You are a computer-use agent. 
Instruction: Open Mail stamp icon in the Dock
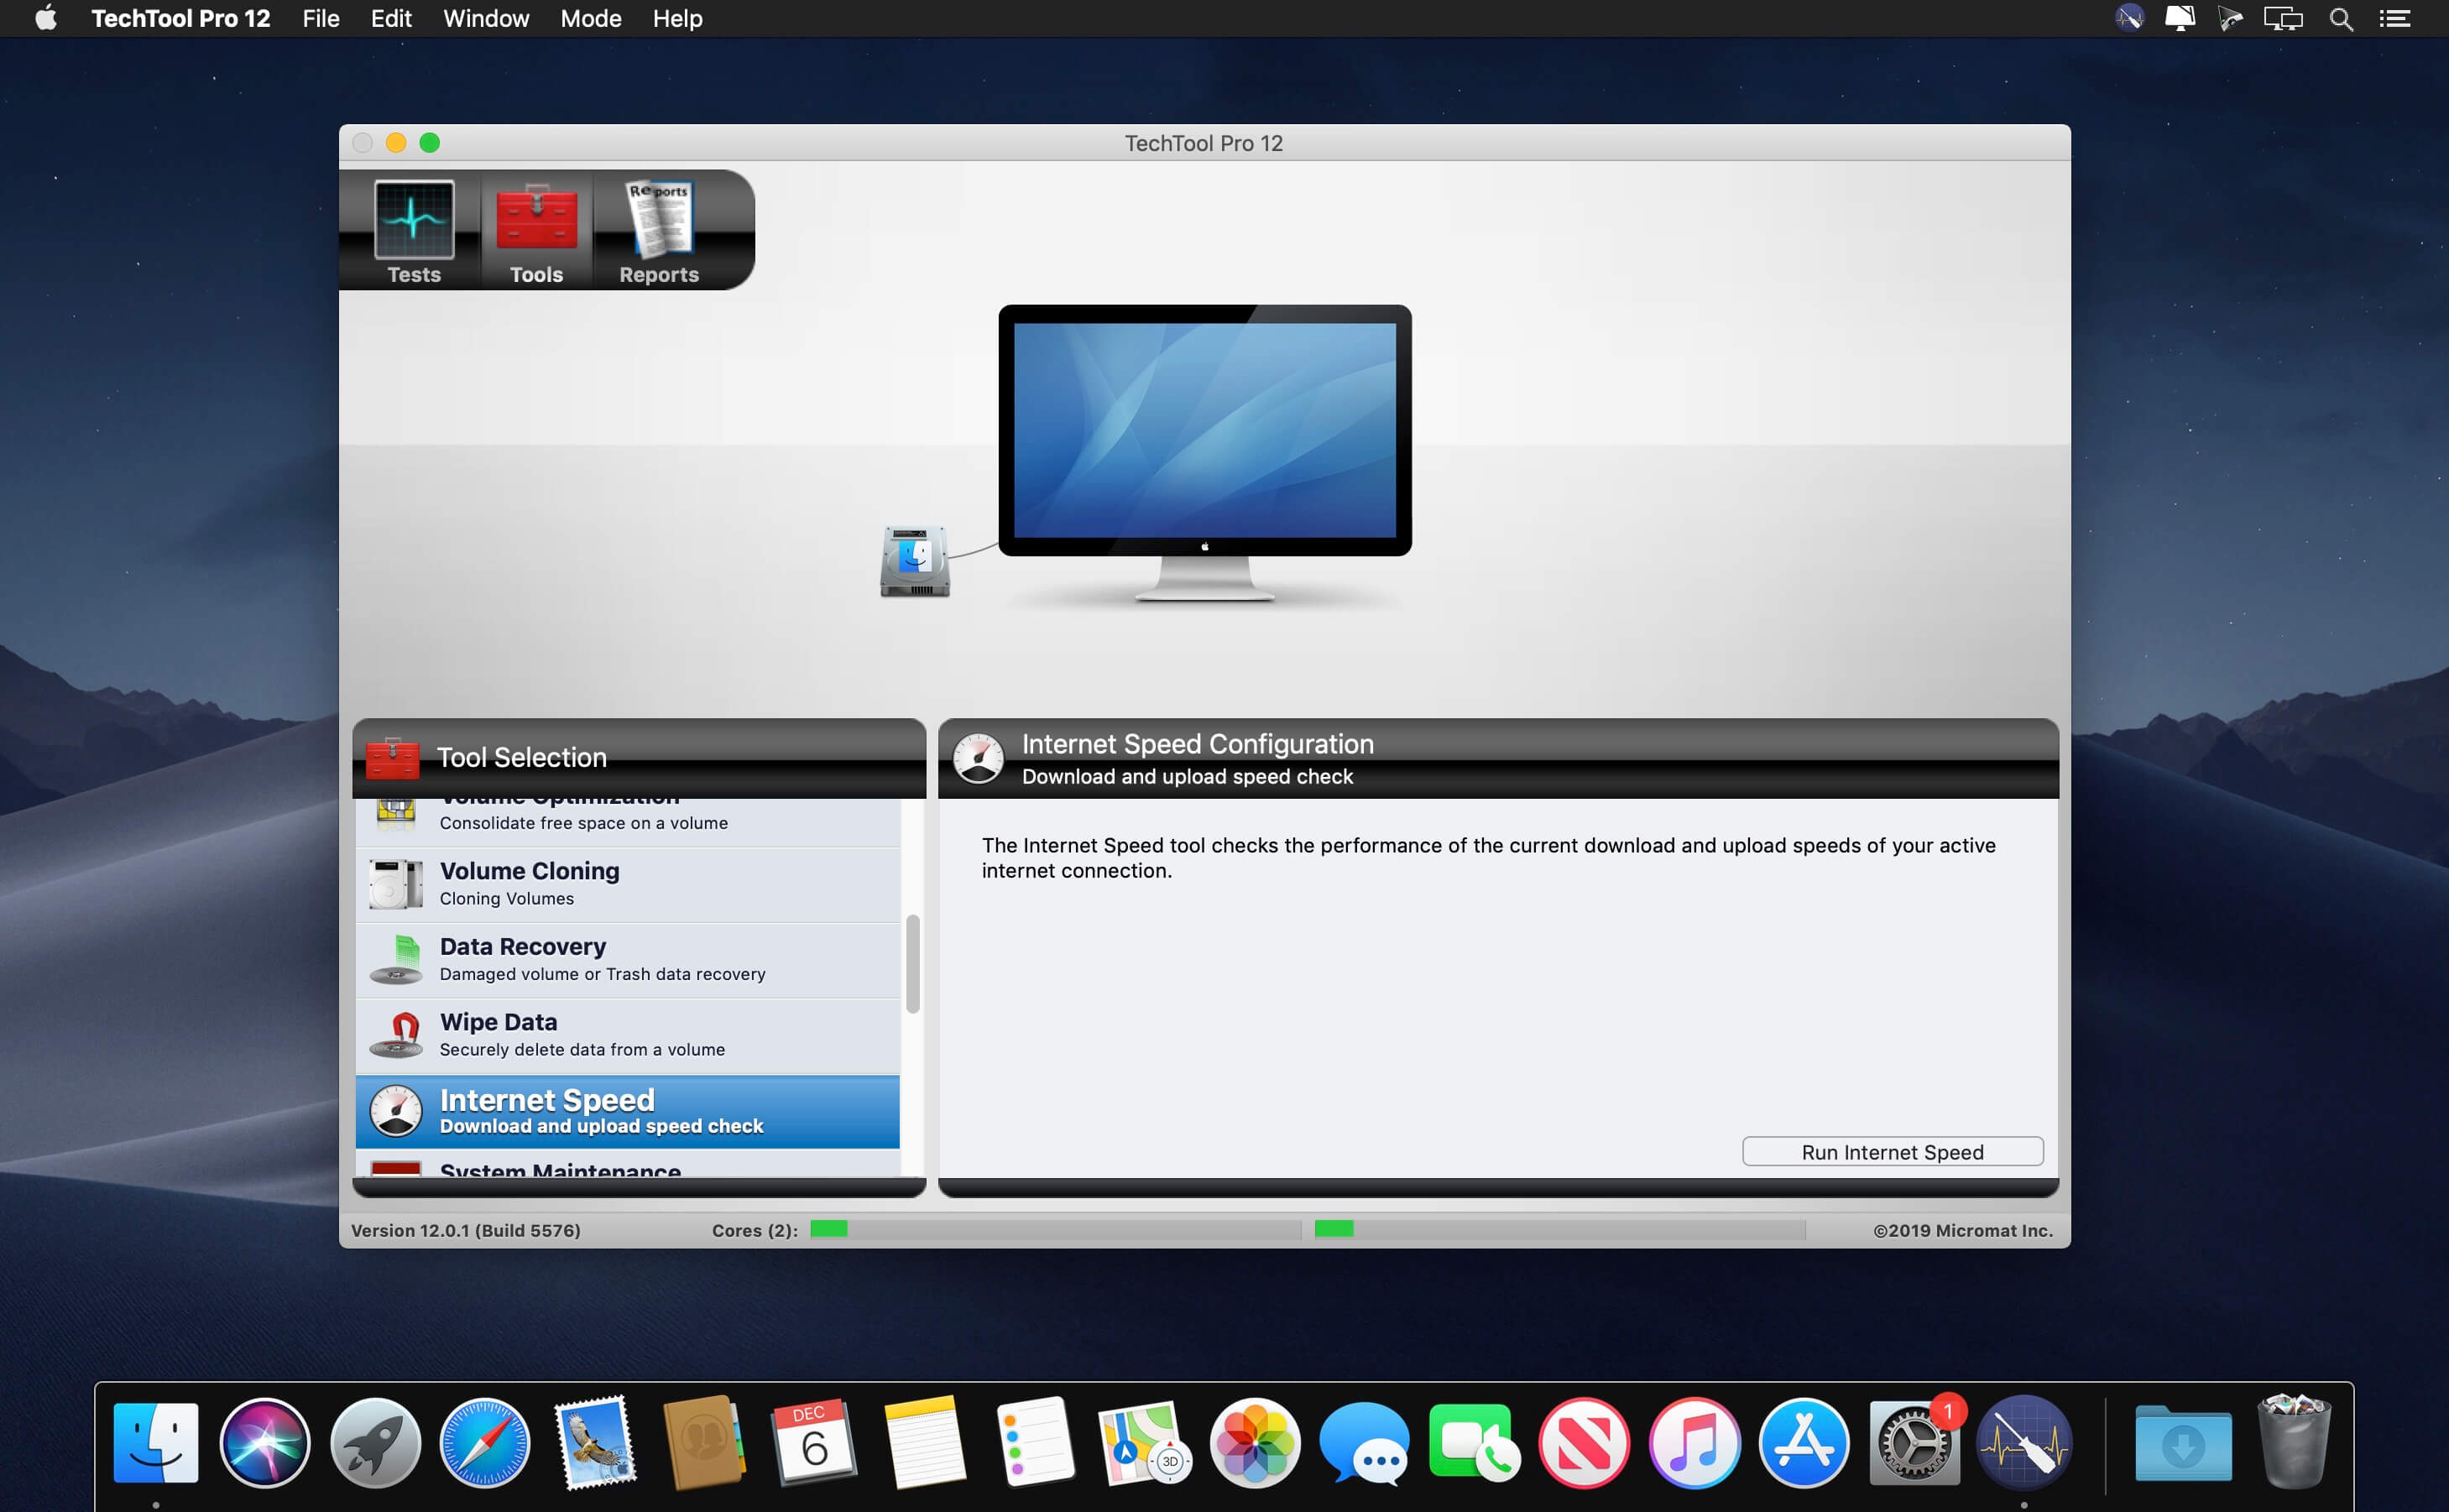coord(596,1442)
